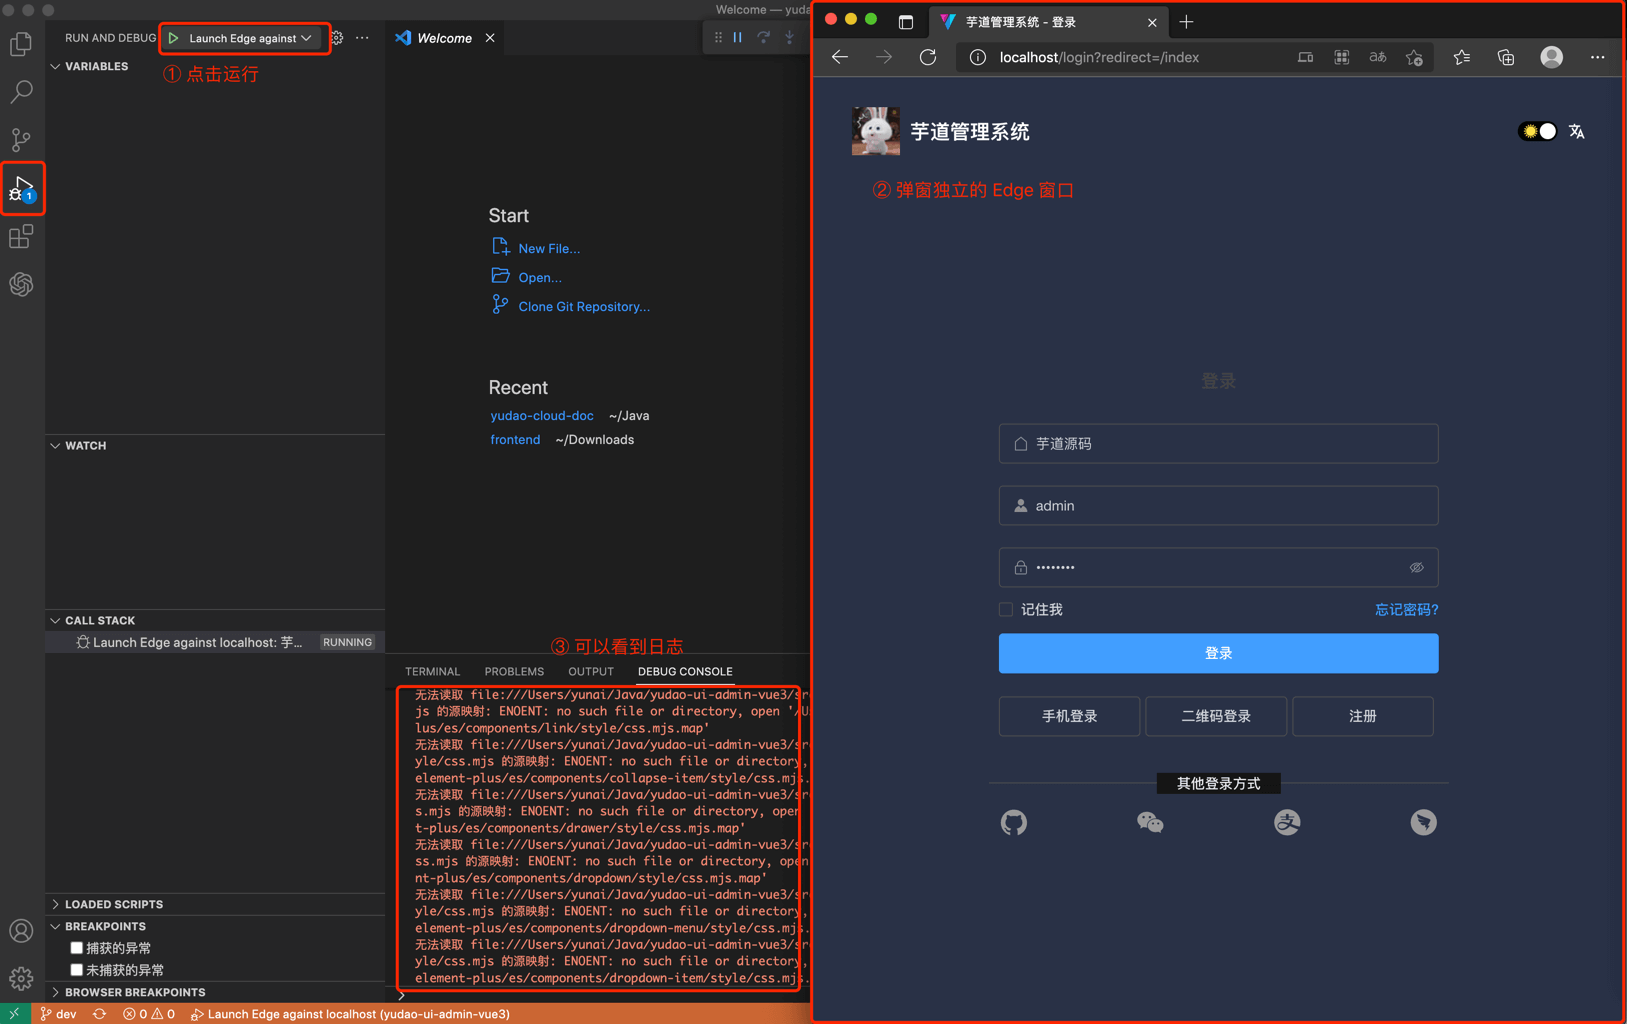Open Edge Collections
Viewport: 1627px width, 1024px height.
pos(1505,57)
